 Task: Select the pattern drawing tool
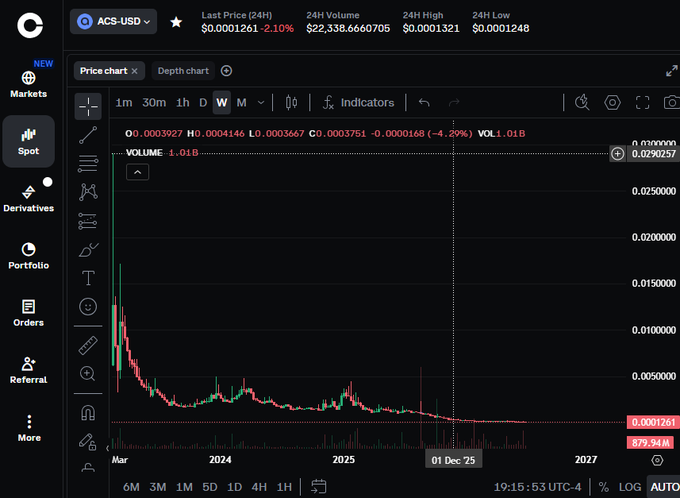pos(88,192)
